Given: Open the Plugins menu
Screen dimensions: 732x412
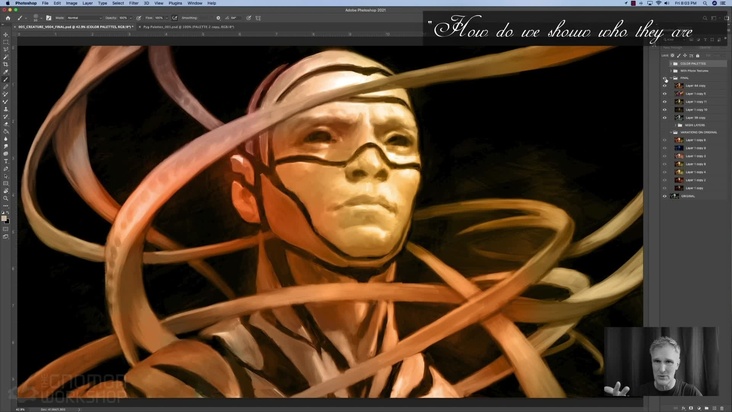Looking at the screenshot, I should click(x=176, y=3).
